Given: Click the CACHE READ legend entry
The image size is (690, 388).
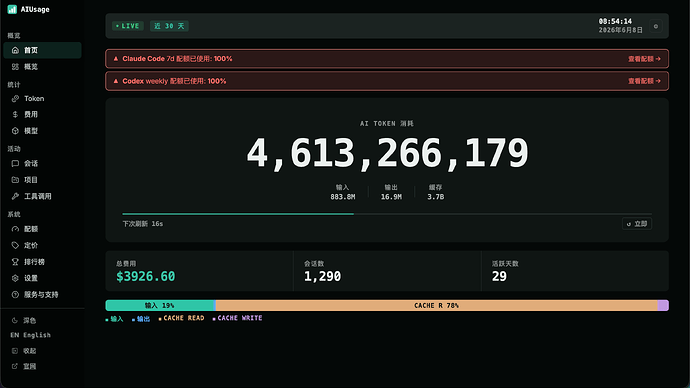Looking at the screenshot, I should (181, 318).
